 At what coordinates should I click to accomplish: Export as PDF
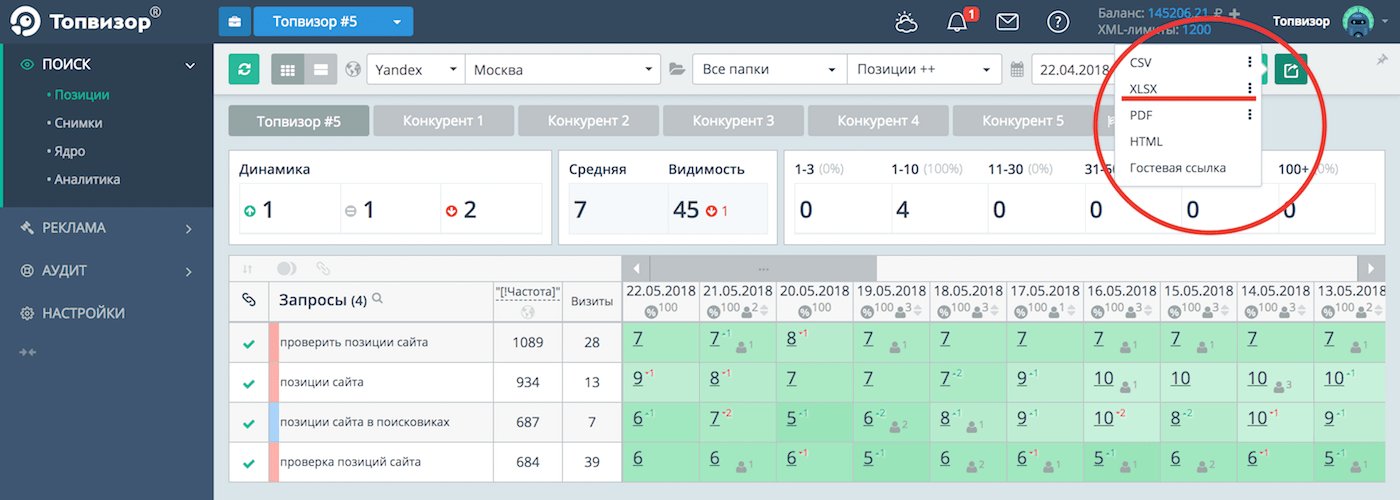tap(1141, 115)
